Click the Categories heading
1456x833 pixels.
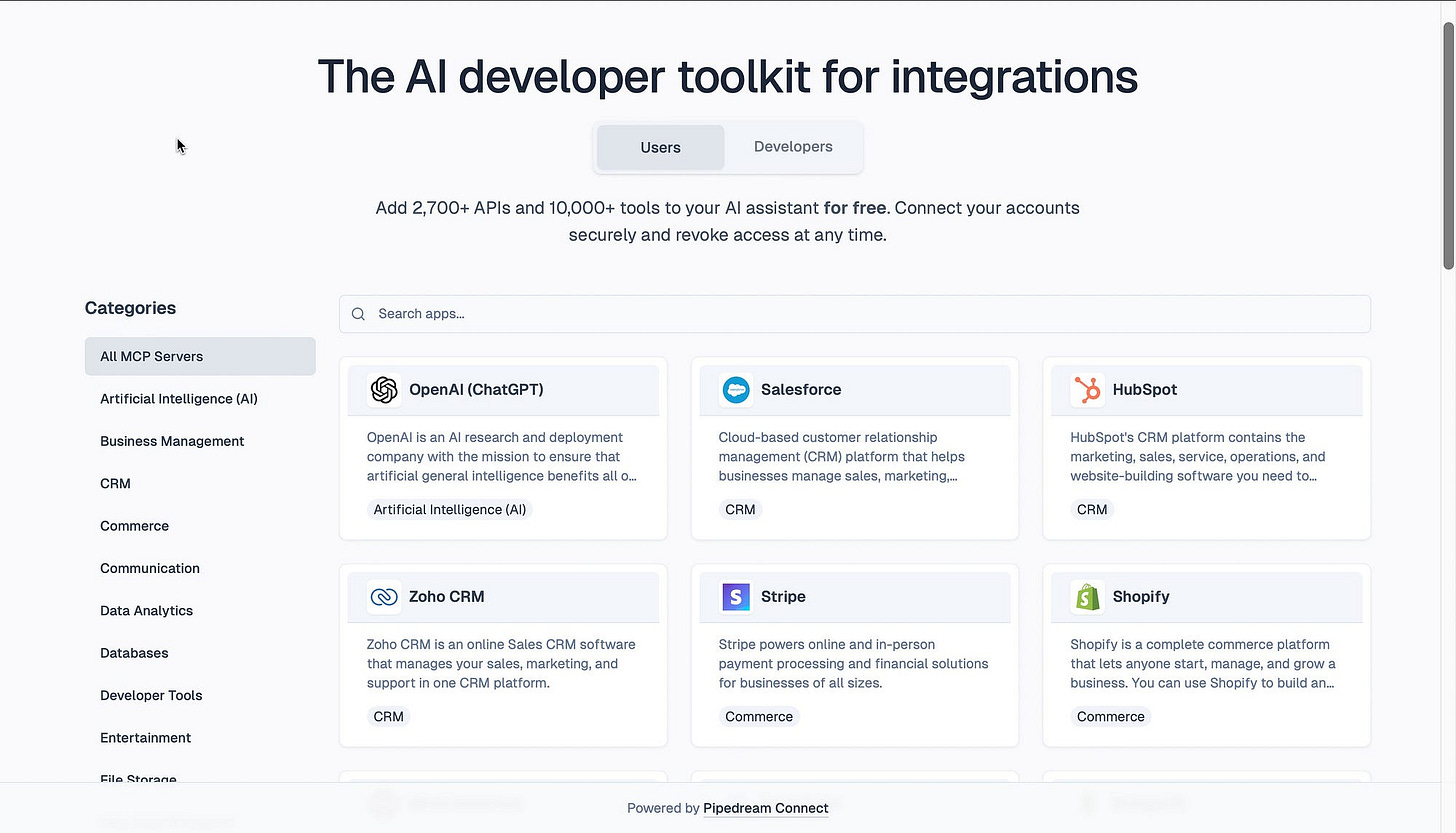point(130,308)
